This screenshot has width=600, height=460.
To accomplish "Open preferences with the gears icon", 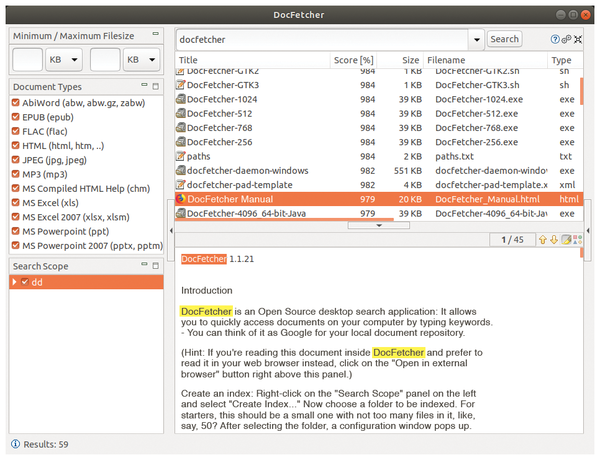I will click(x=566, y=39).
